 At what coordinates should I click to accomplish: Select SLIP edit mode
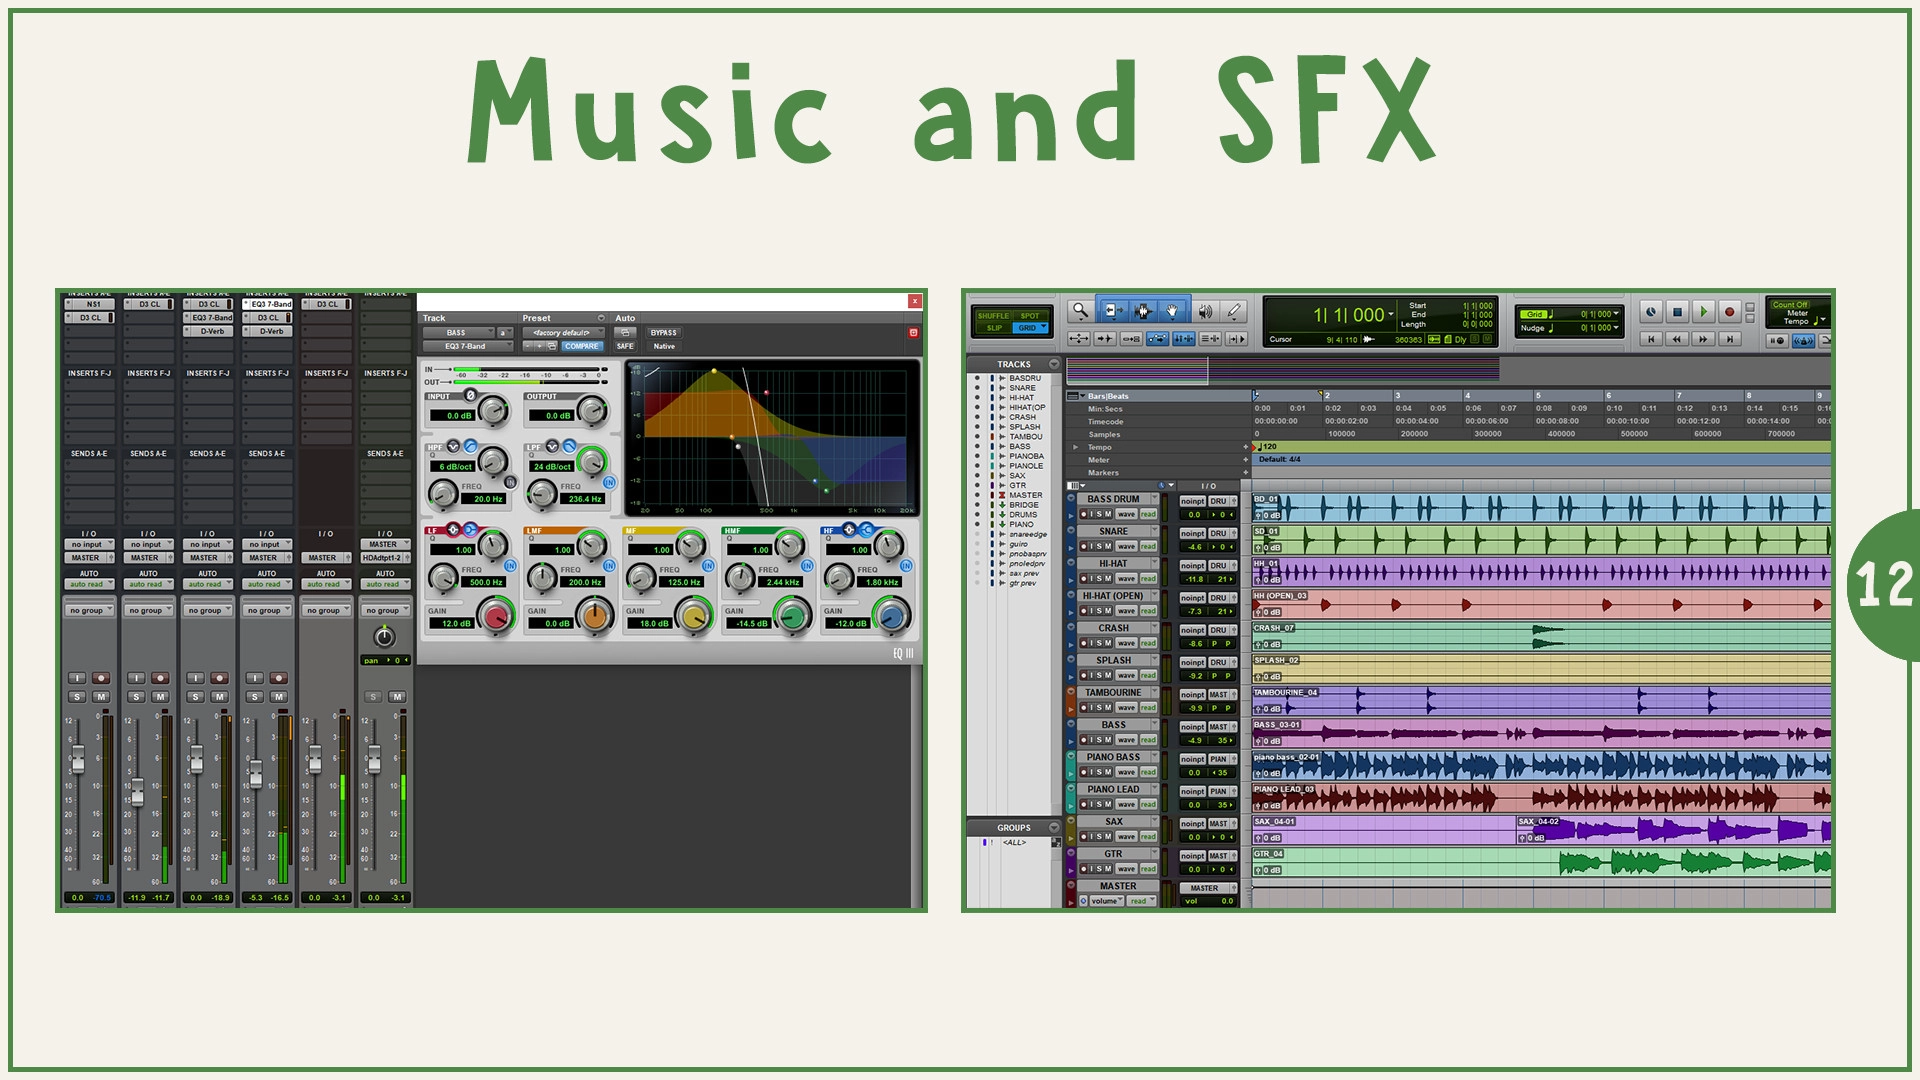pos(993,328)
